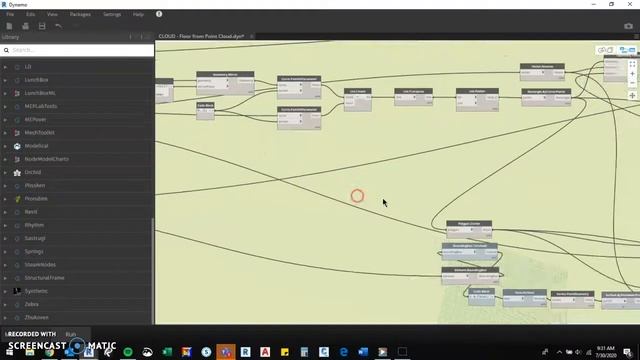Select SteamNodes in the Library list
This screenshot has height=360, width=640.
[40, 265]
